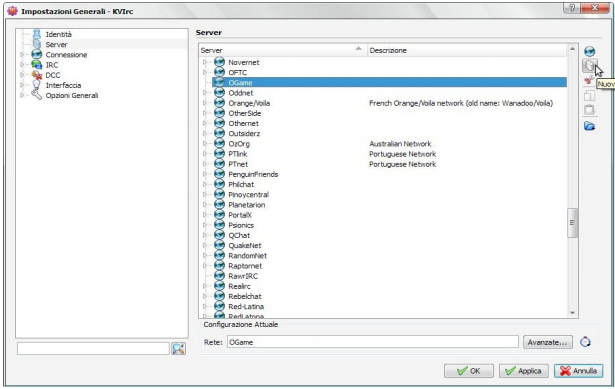
Task: Click the globe icon of Connessione
Action: pos(36,55)
